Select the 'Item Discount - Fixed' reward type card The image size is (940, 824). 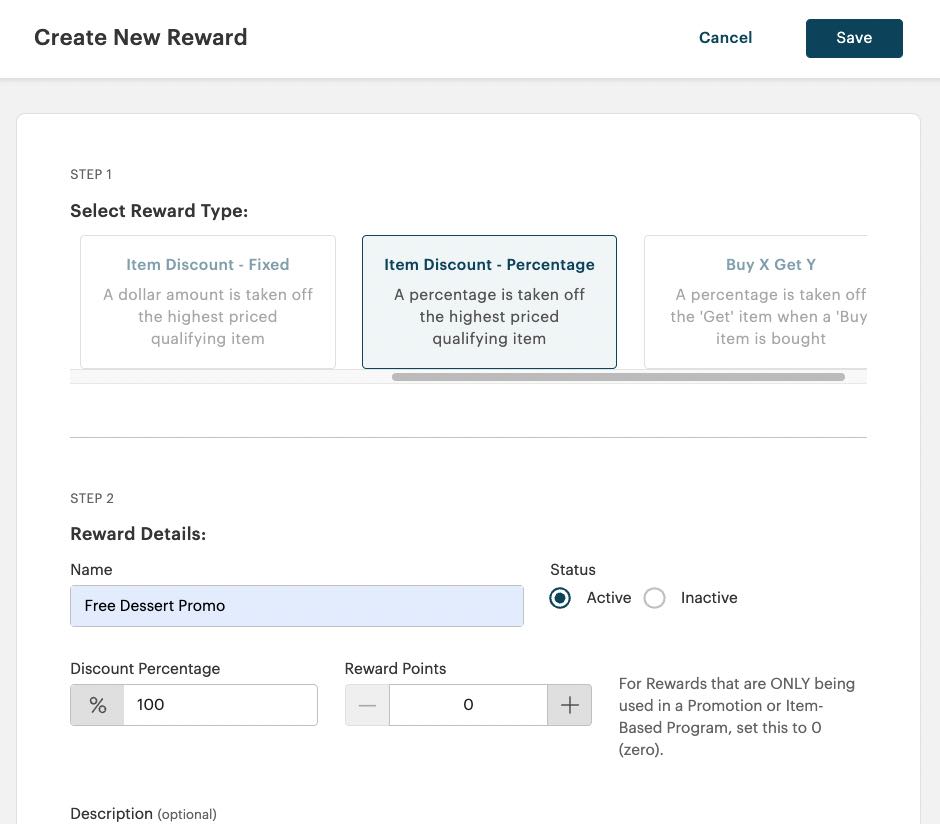207,301
